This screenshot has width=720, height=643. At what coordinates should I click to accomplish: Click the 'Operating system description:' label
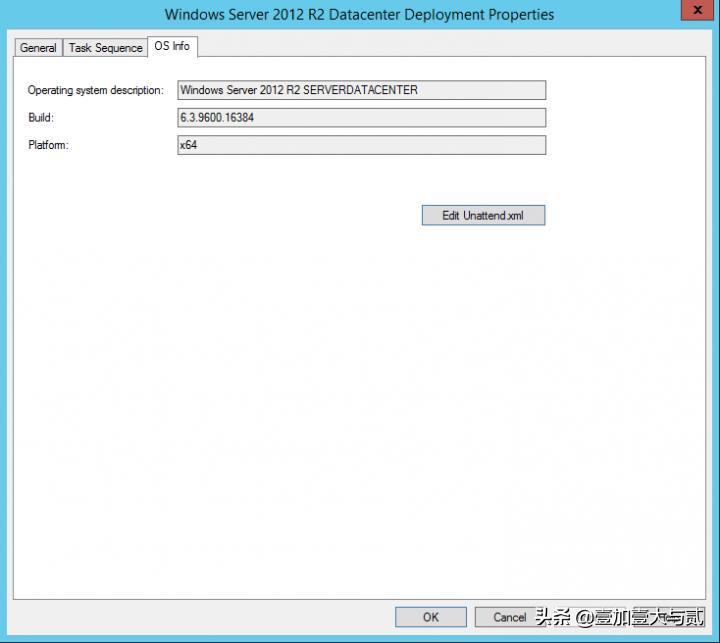coord(96,90)
